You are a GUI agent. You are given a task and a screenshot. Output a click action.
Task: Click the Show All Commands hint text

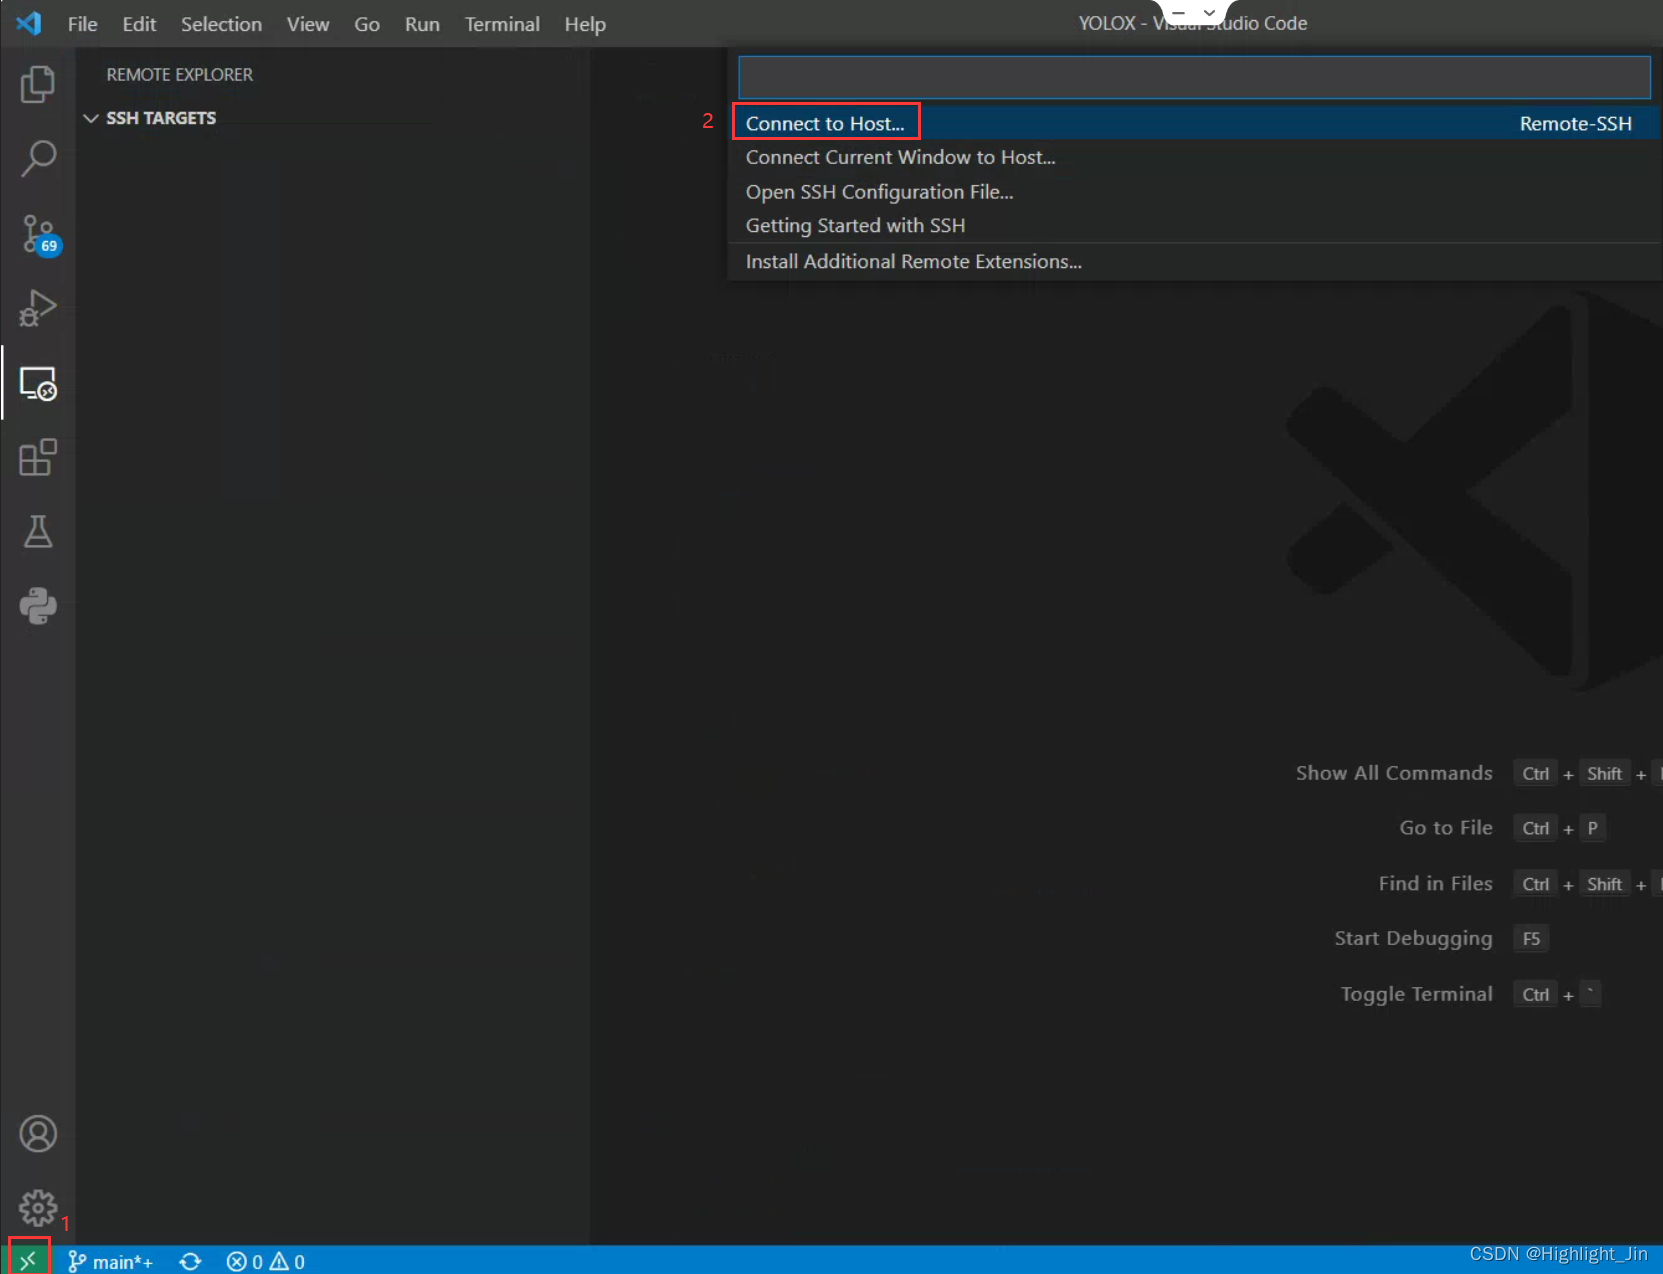click(1394, 773)
